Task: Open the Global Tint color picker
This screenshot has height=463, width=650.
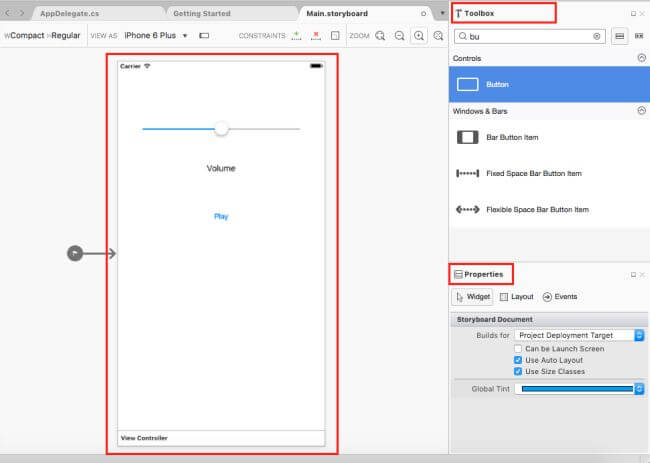Action: click(579, 389)
